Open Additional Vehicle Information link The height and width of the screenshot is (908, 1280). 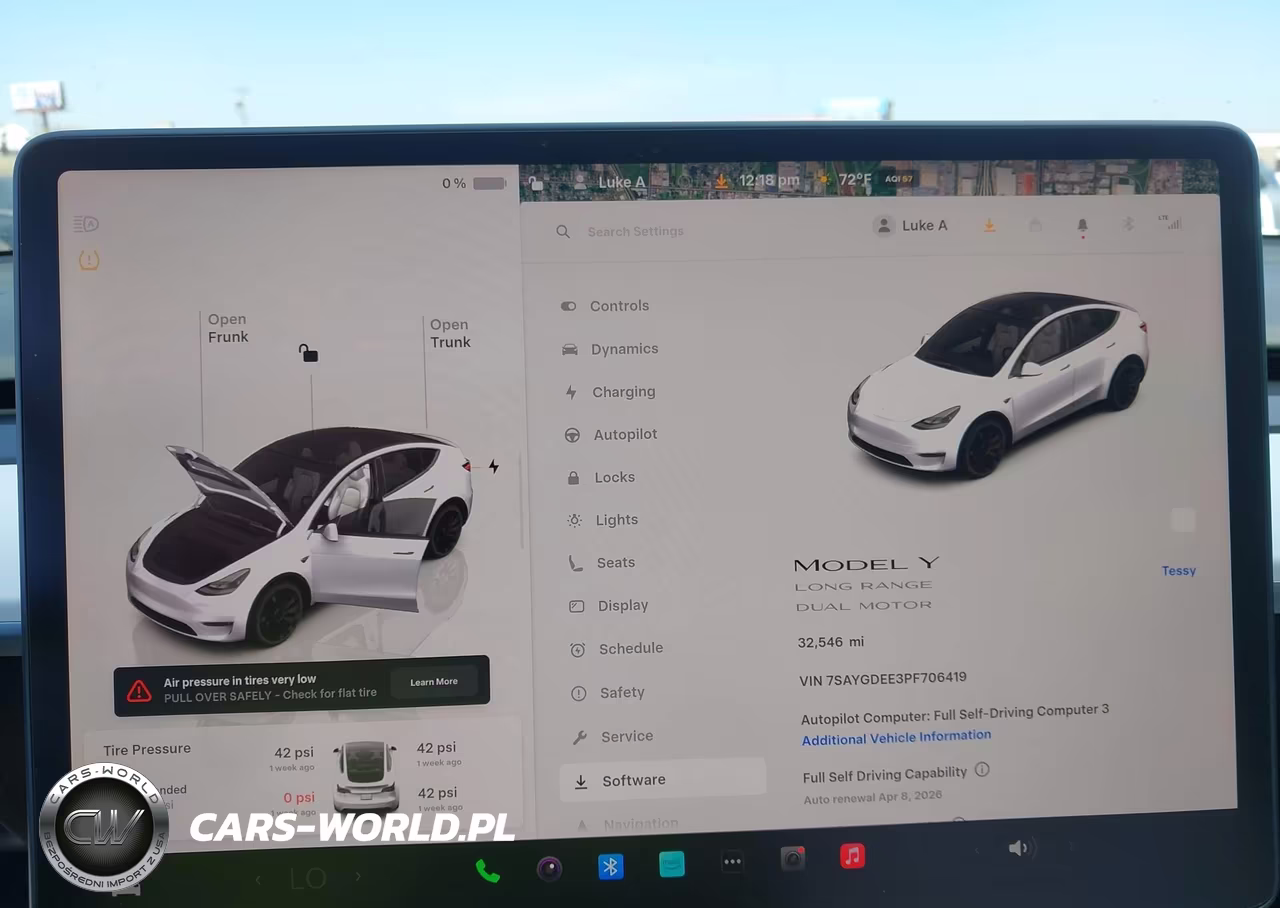click(x=896, y=738)
